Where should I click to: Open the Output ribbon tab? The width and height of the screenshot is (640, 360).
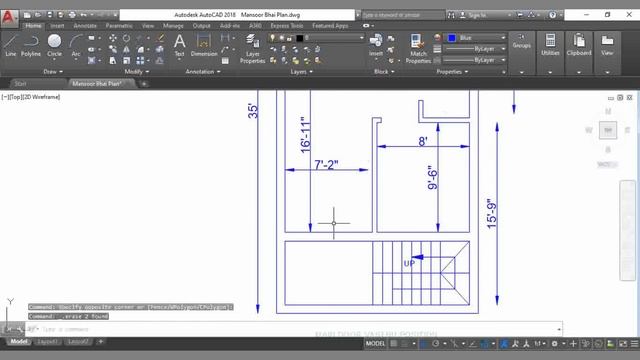point(201,26)
